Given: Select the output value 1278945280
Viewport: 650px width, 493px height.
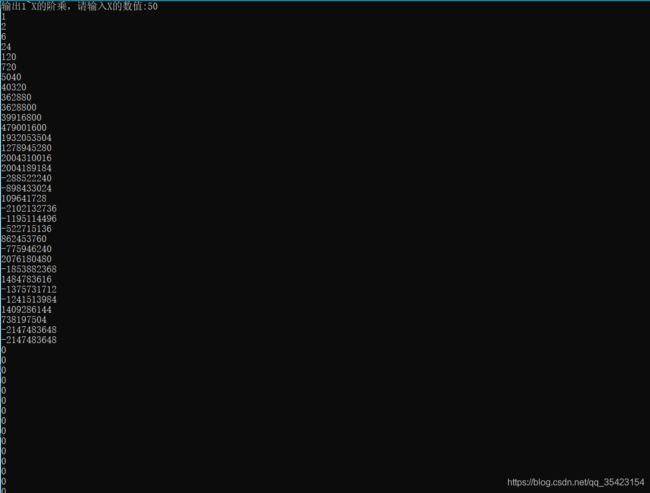Looking at the screenshot, I should coord(26,148).
